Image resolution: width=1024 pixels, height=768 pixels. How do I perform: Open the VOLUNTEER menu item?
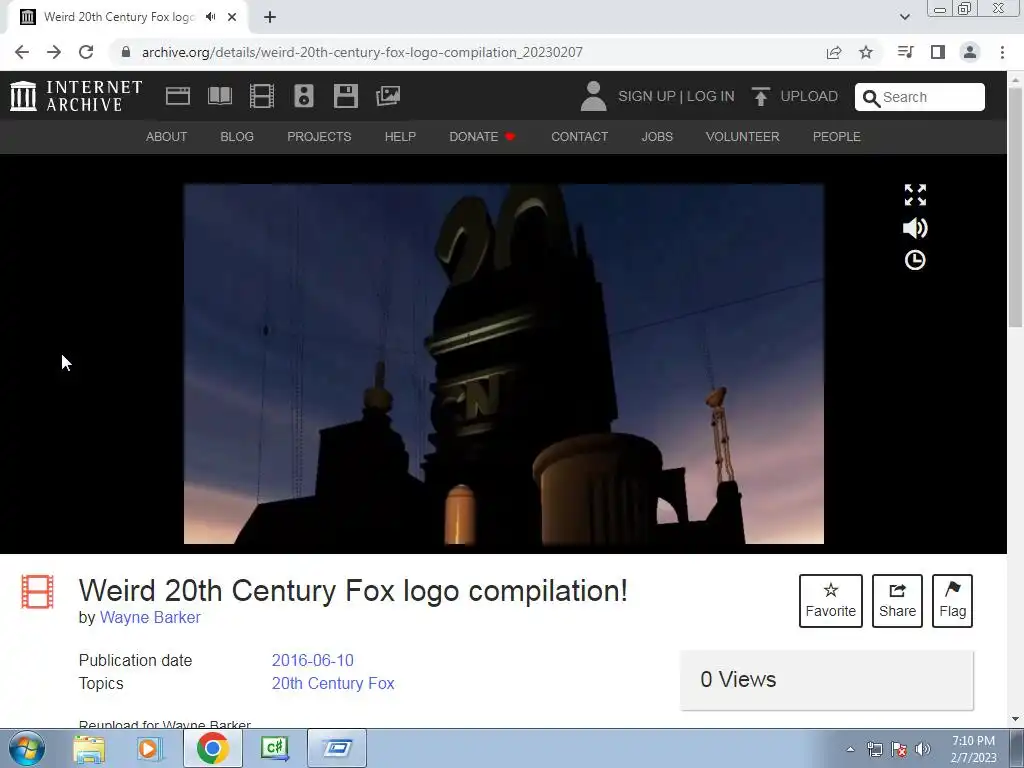coord(743,136)
